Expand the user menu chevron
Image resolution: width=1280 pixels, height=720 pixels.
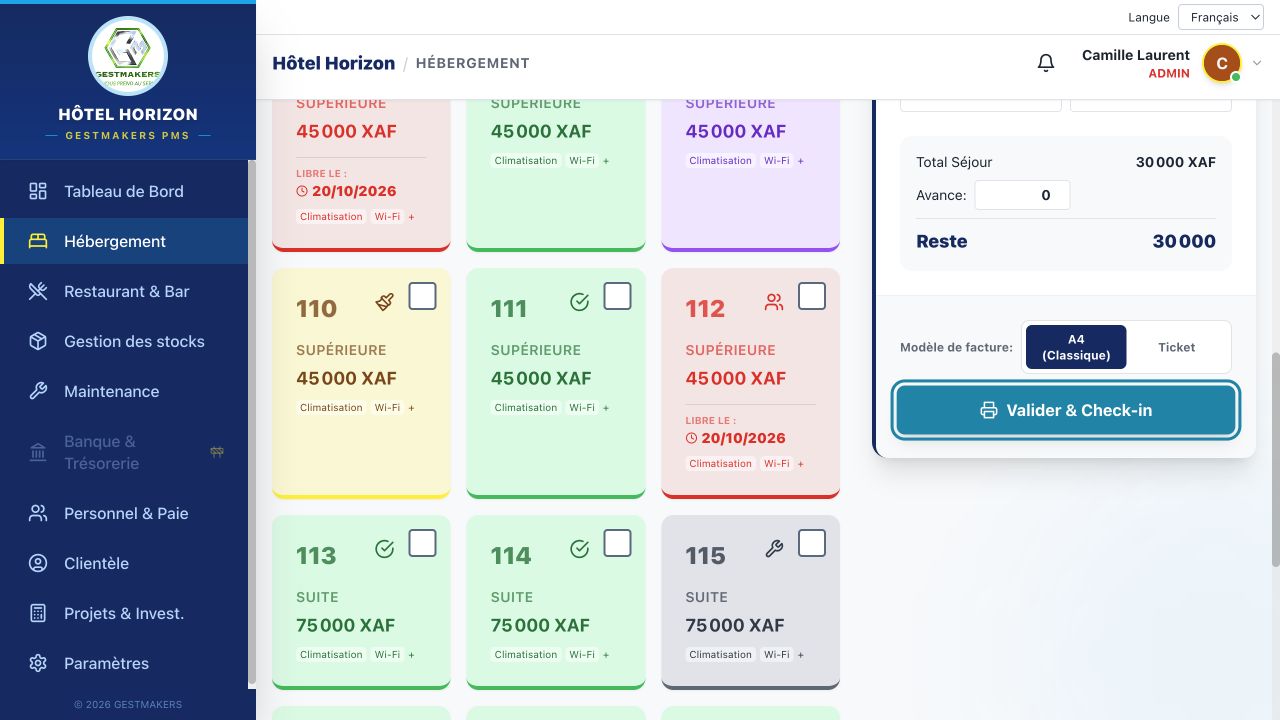1258,63
